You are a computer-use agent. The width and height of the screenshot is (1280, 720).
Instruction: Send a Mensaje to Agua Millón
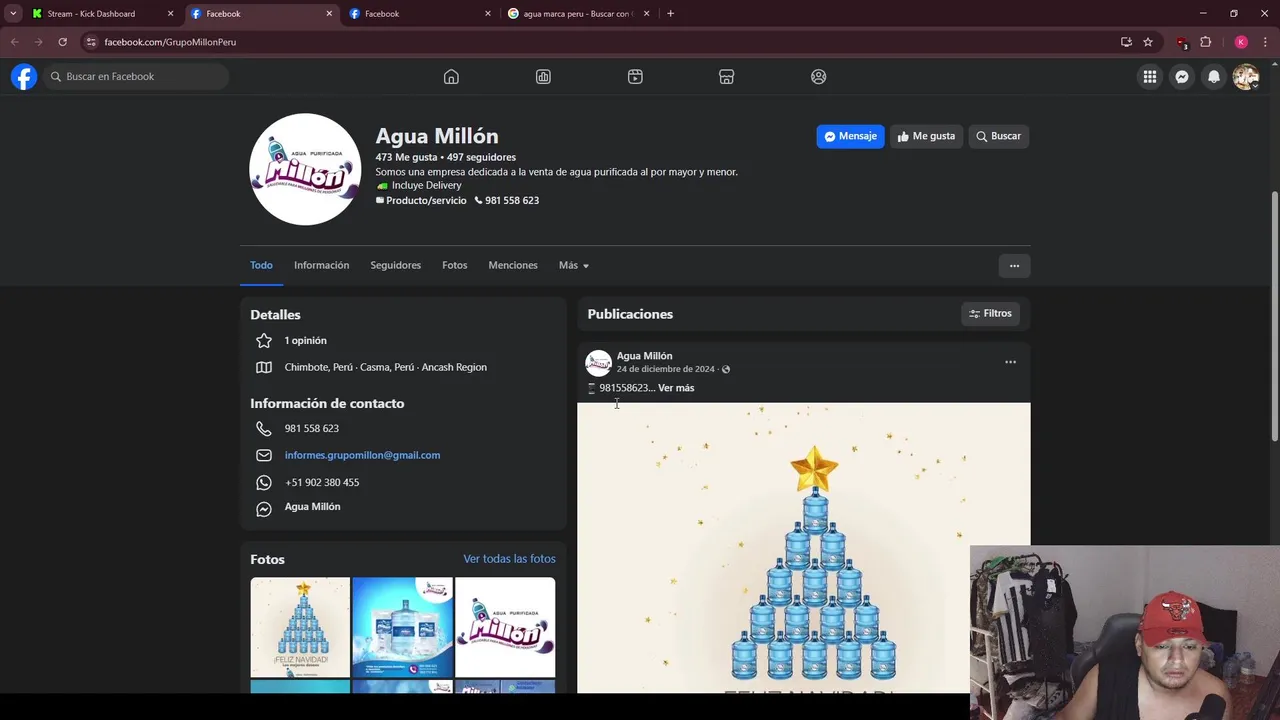[x=850, y=136]
